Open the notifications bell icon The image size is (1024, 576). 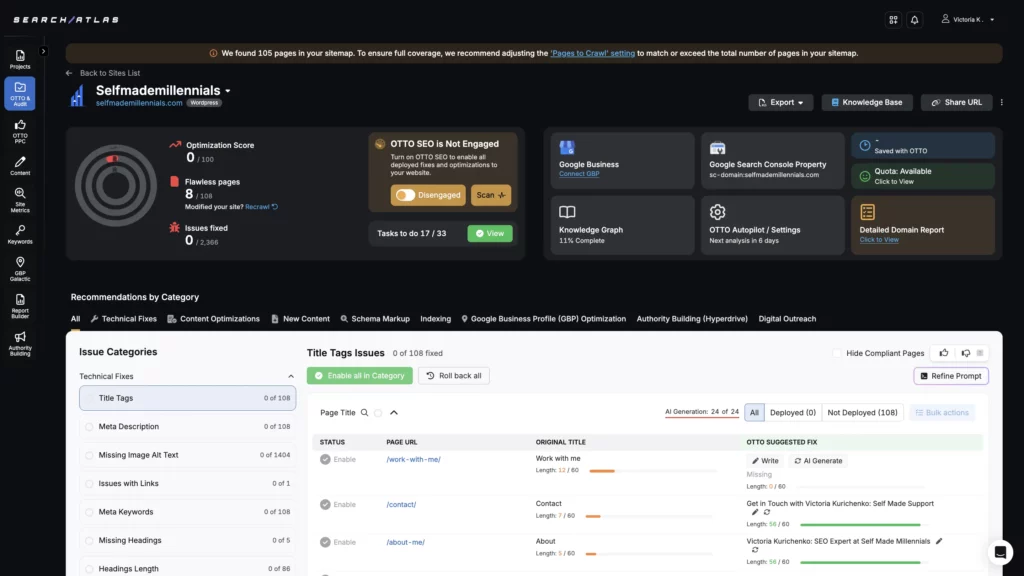914,19
